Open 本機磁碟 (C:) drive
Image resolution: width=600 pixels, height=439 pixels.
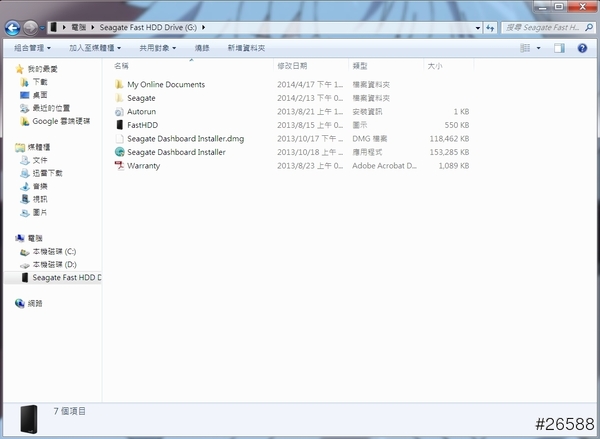coord(54,251)
